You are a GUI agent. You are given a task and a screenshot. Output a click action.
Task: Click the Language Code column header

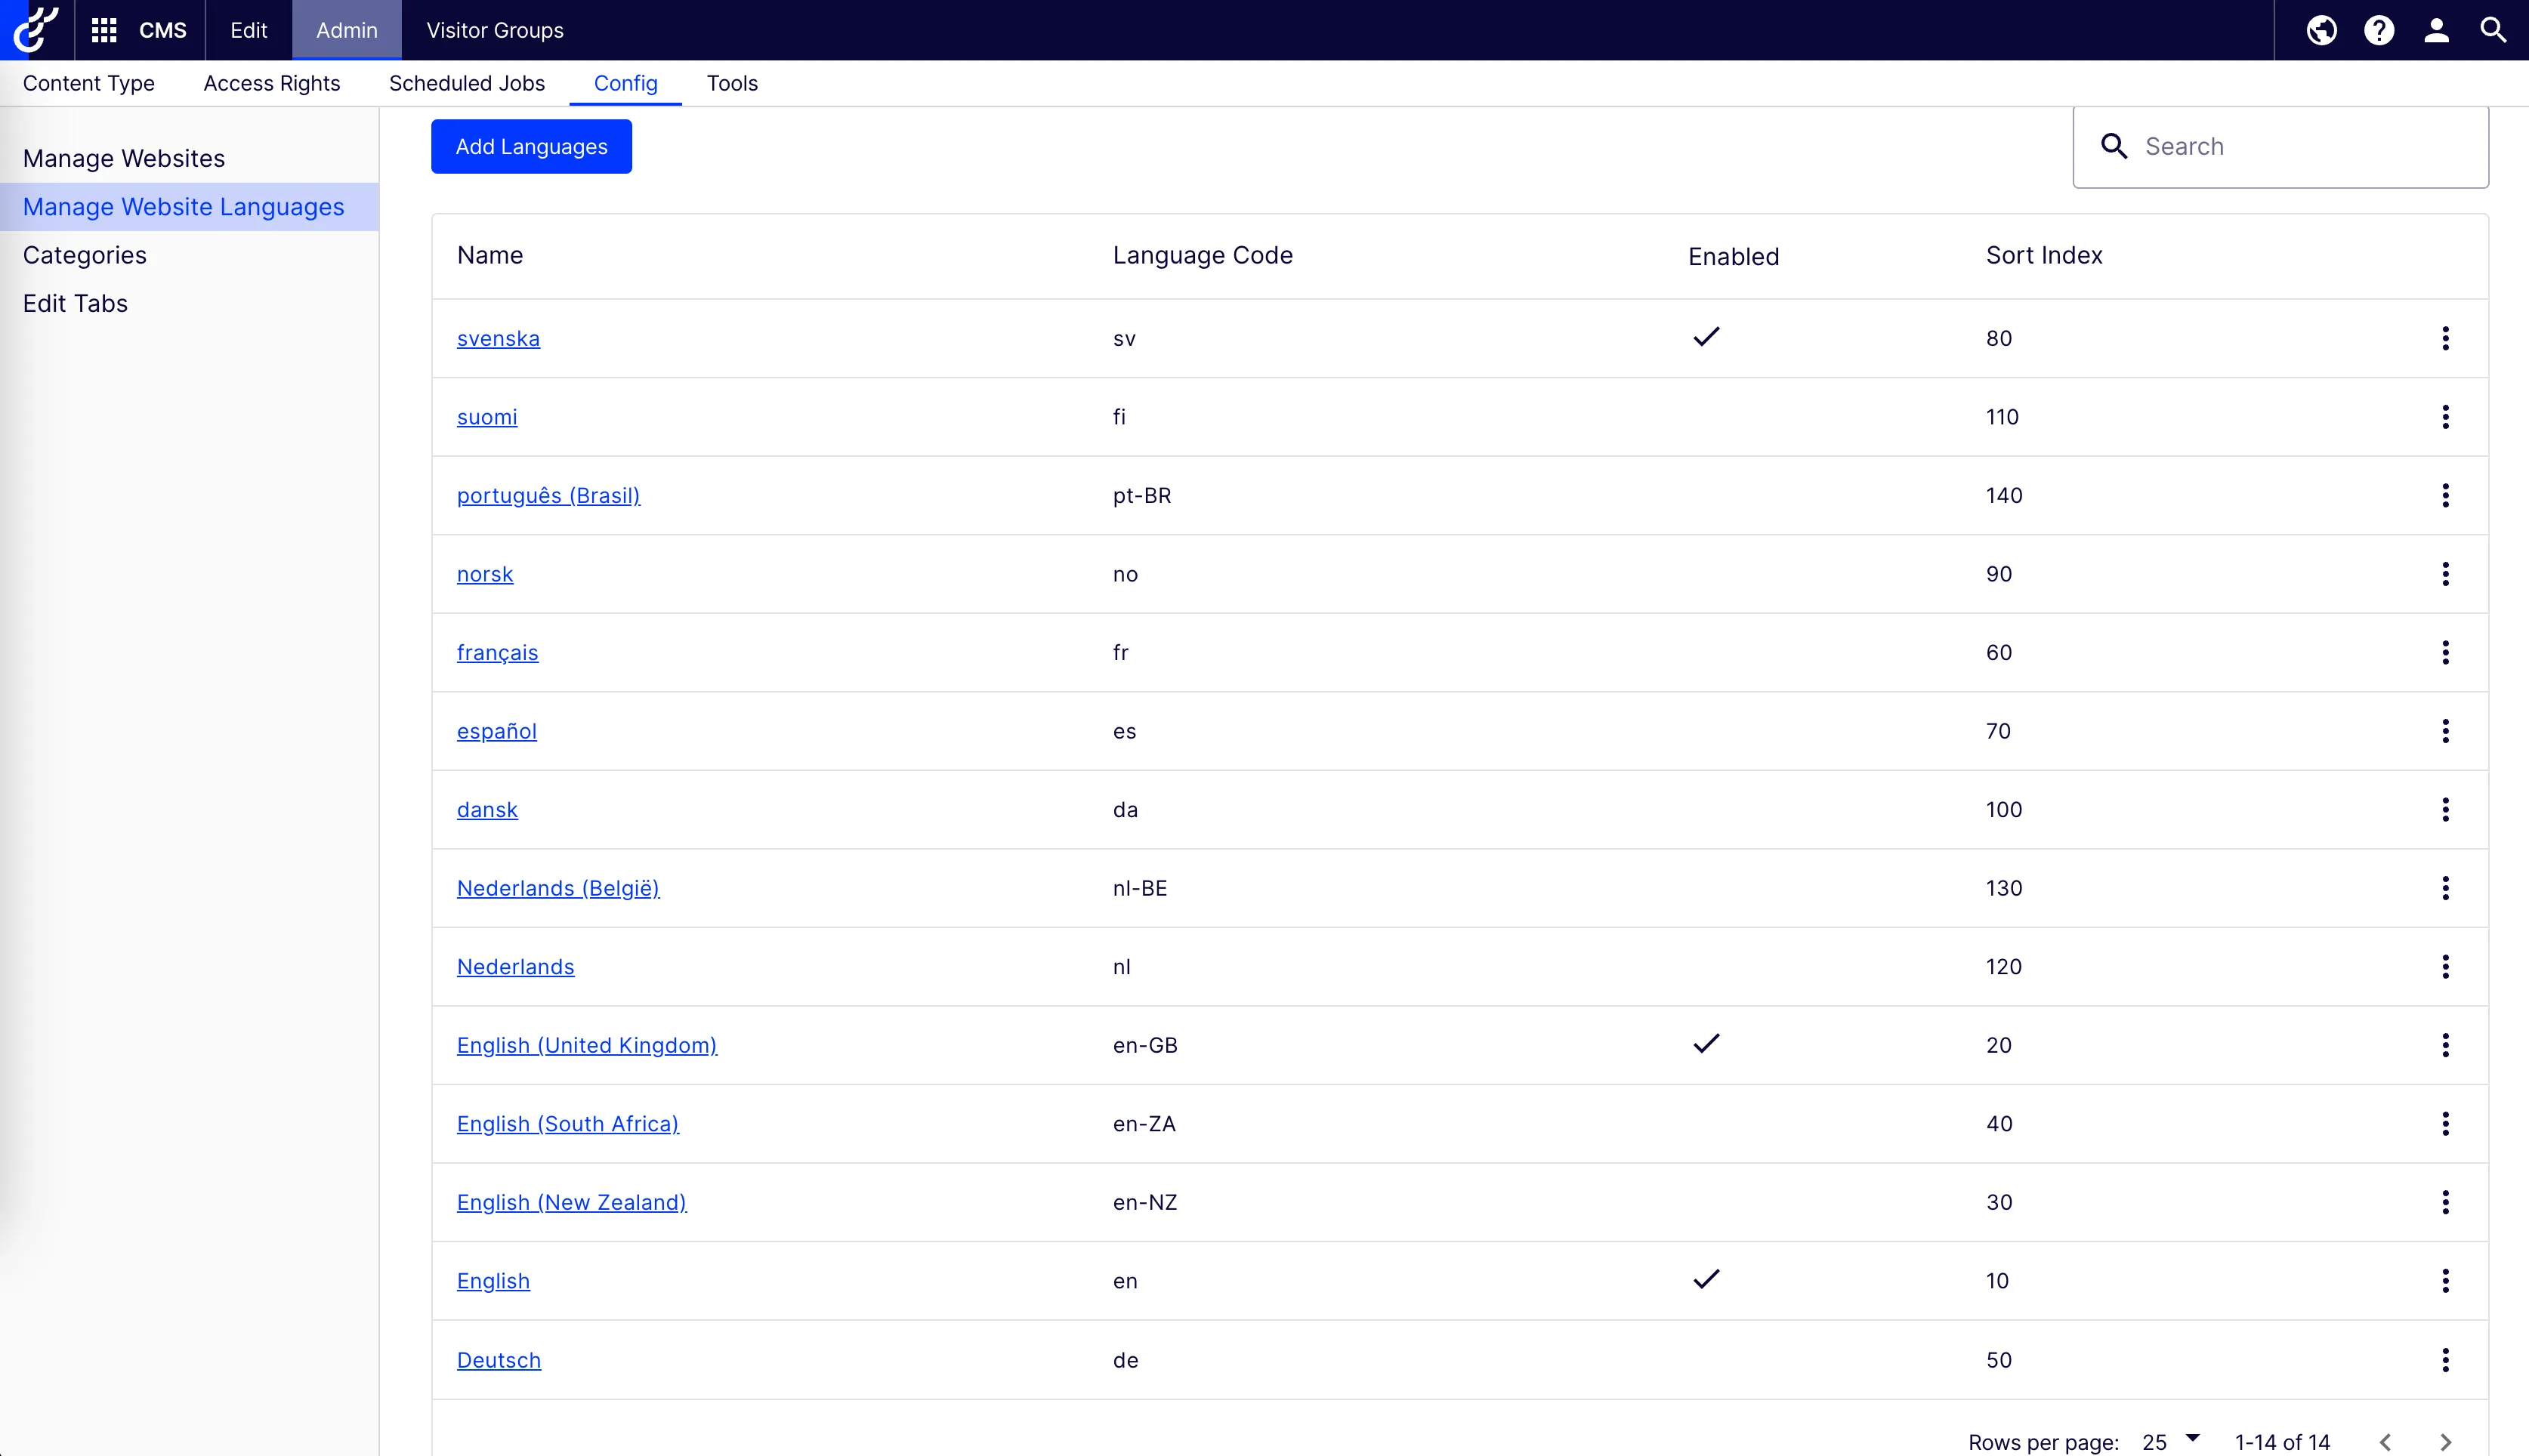tap(1202, 255)
